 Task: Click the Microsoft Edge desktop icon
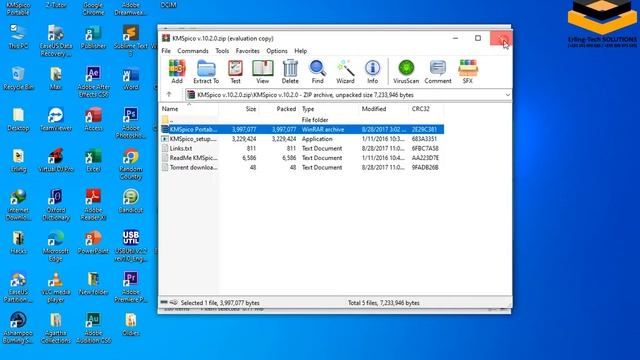pos(56,246)
